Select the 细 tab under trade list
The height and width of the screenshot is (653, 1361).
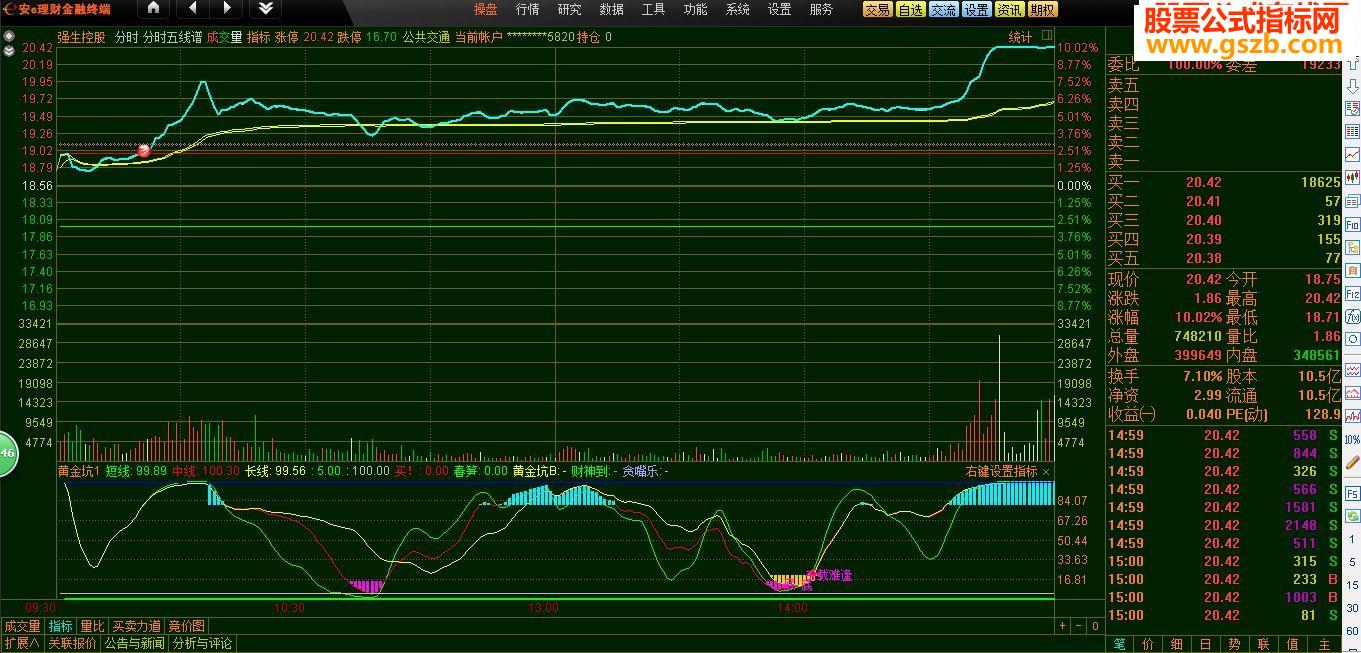click(1177, 644)
